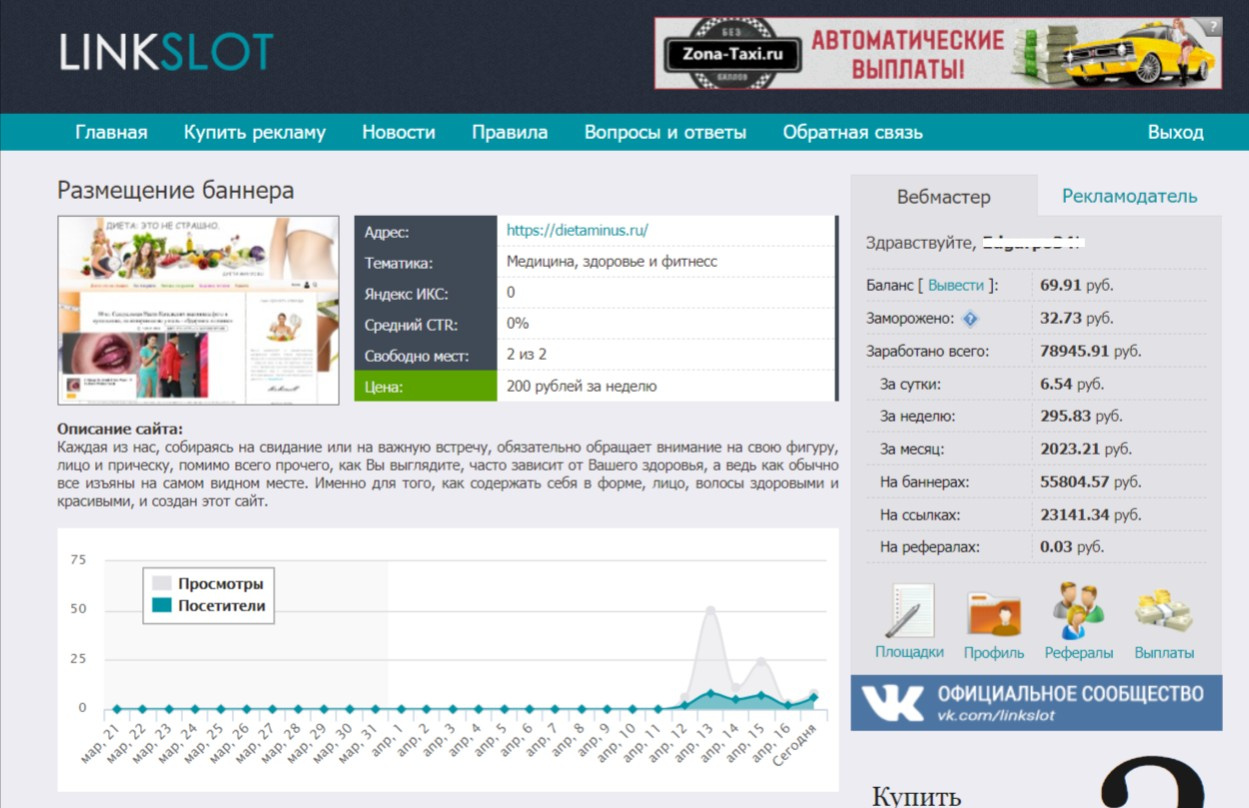The image size is (1249, 808).
Task: Click the frozen amount 32.73 руб.
Action: 1076,318
